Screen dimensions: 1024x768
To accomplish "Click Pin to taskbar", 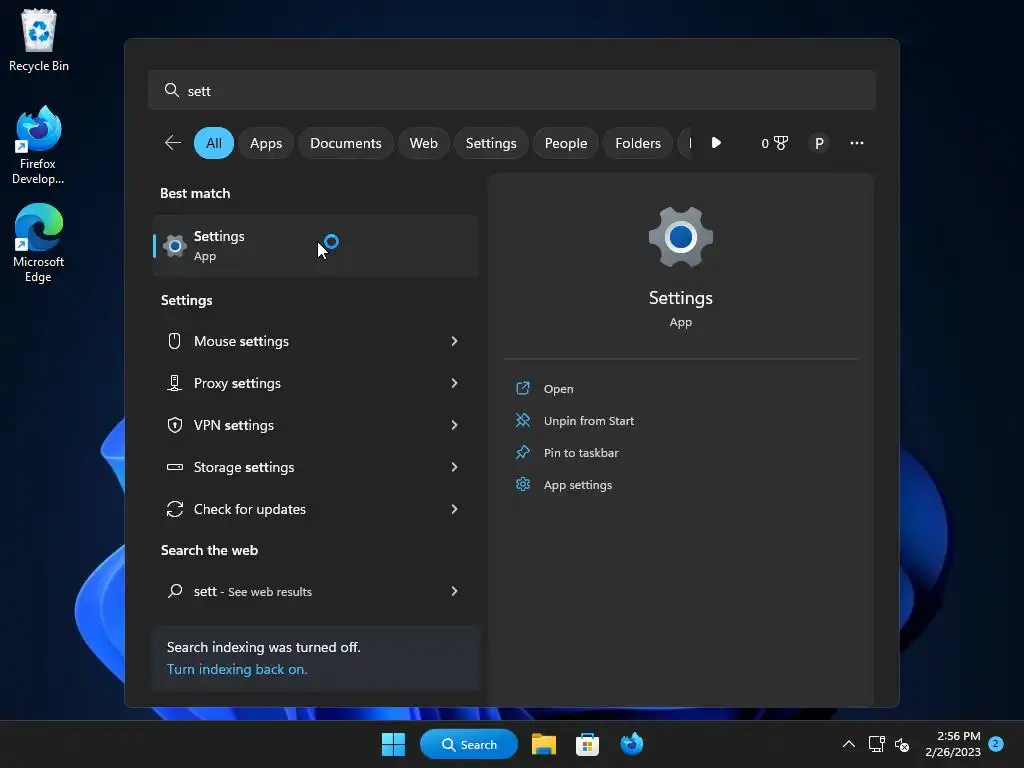I will (581, 453).
